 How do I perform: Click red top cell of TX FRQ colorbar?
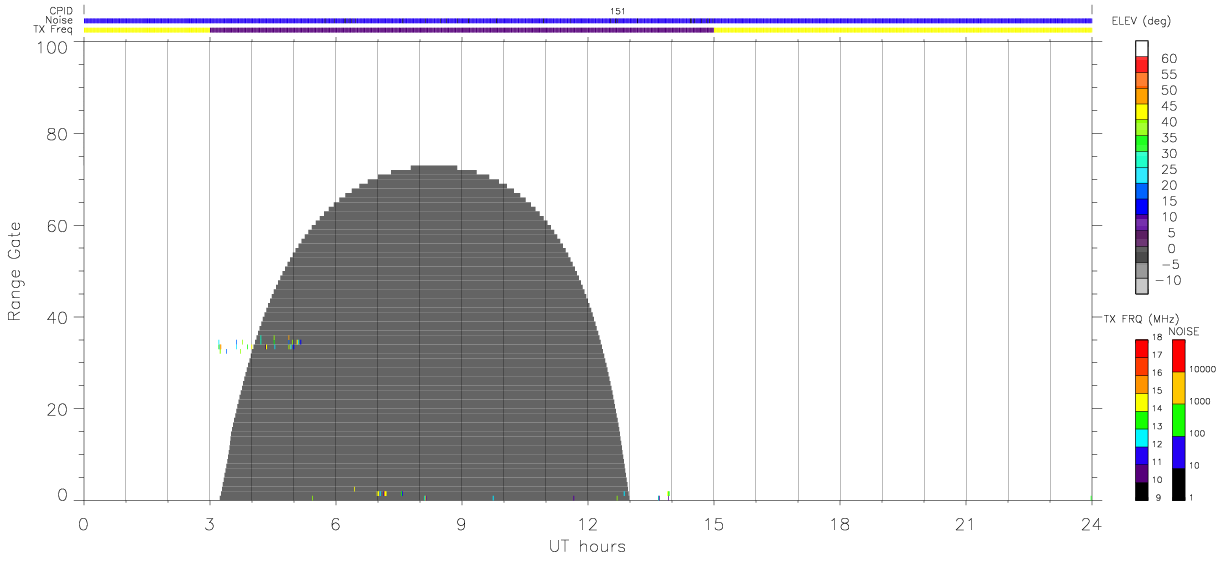click(1142, 349)
